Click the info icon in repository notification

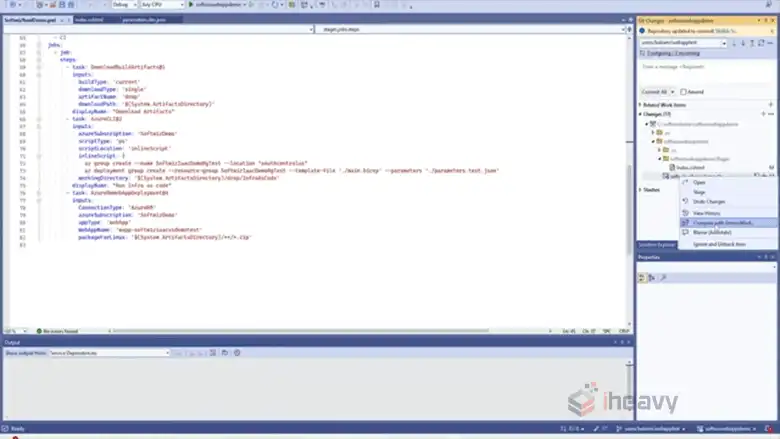(x=642, y=31)
